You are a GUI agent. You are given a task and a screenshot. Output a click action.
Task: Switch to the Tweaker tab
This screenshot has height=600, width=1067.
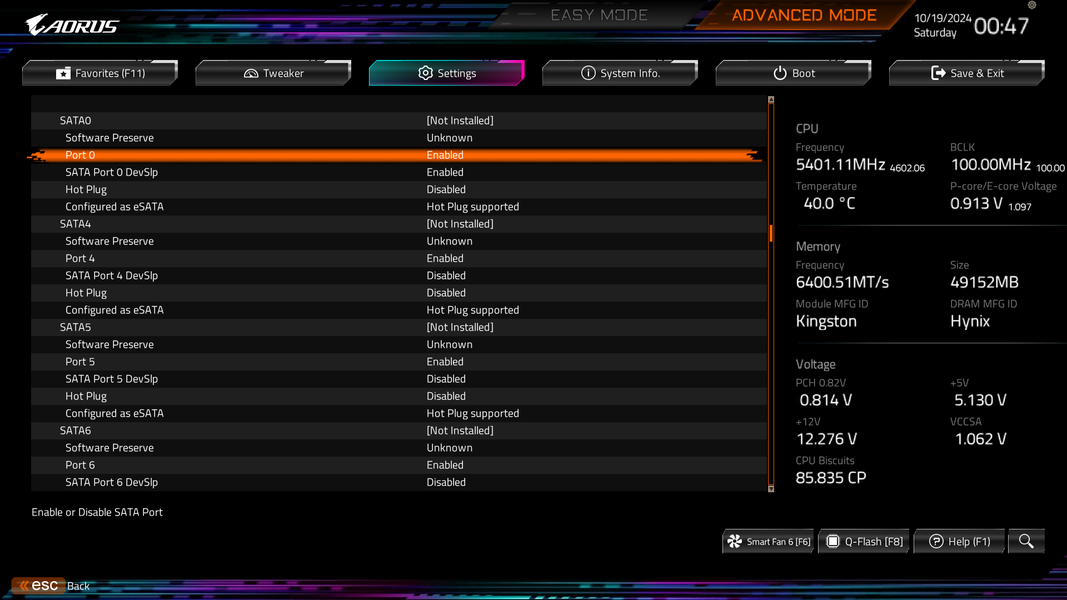click(274, 73)
